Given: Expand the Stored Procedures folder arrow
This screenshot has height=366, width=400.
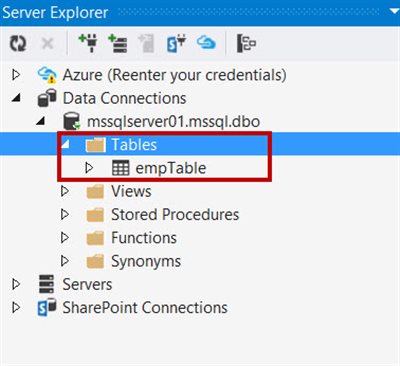Looking at the screenshot, I should [65, 214].
